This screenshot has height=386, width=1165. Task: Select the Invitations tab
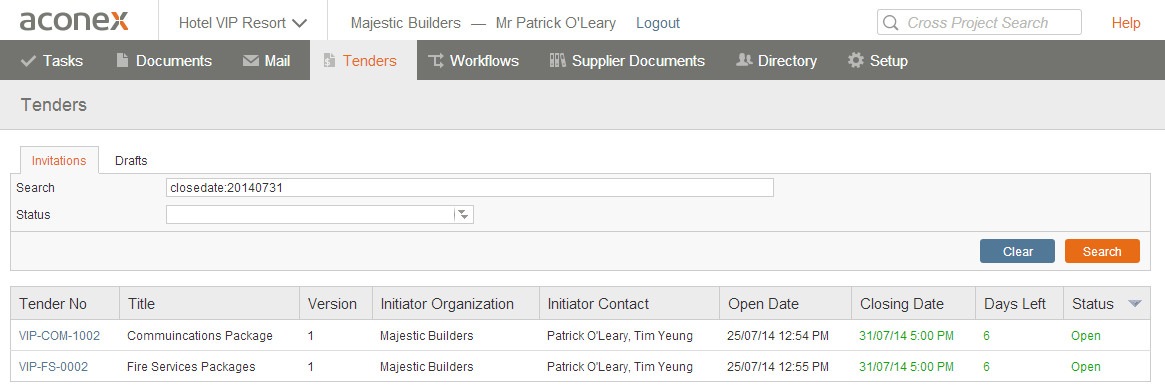tap(54, 160)
